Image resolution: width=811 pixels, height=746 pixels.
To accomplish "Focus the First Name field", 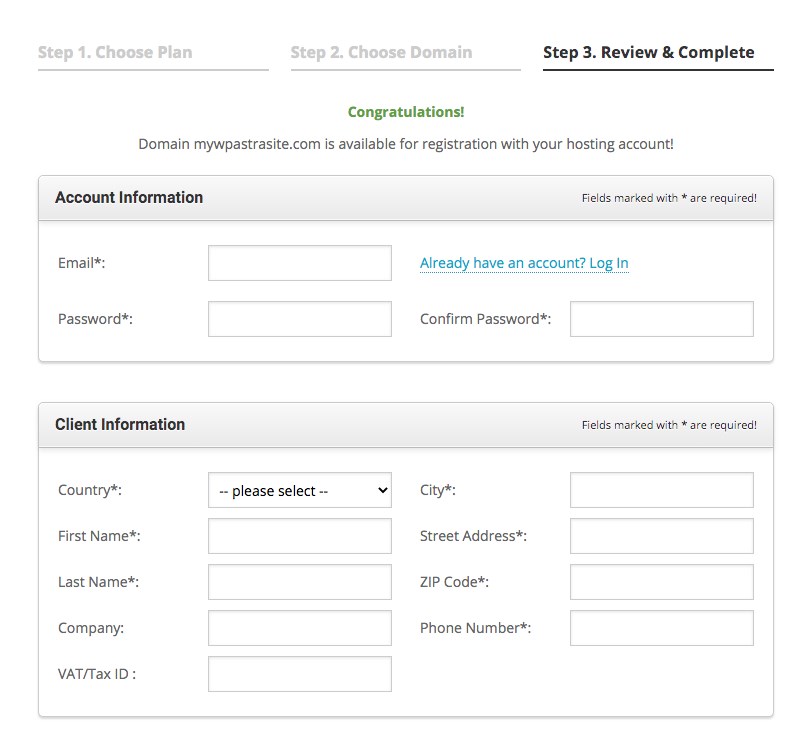I will [300, 536].
